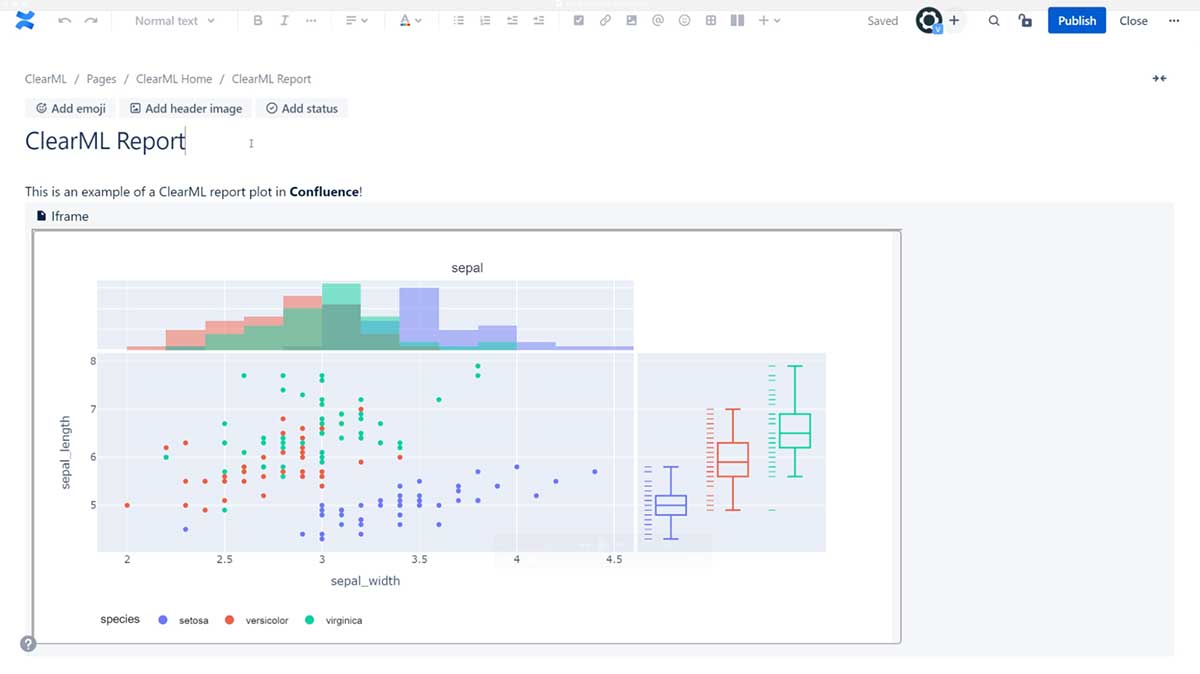This screenshot has width=1200, height=674.
Task: Select the Iframe macro header
Action: 62,216
